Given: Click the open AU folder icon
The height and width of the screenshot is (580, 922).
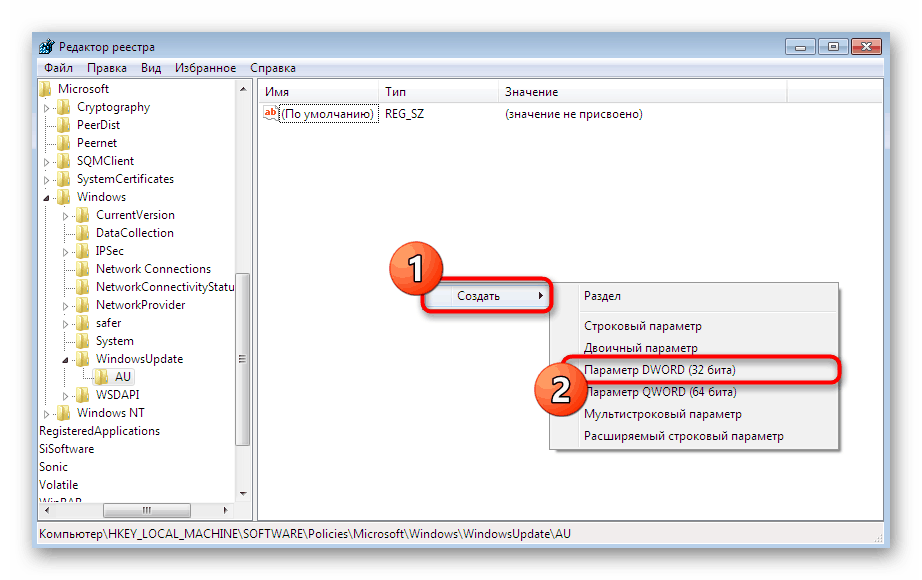Looking at the screenshot, I should (103, 377).
